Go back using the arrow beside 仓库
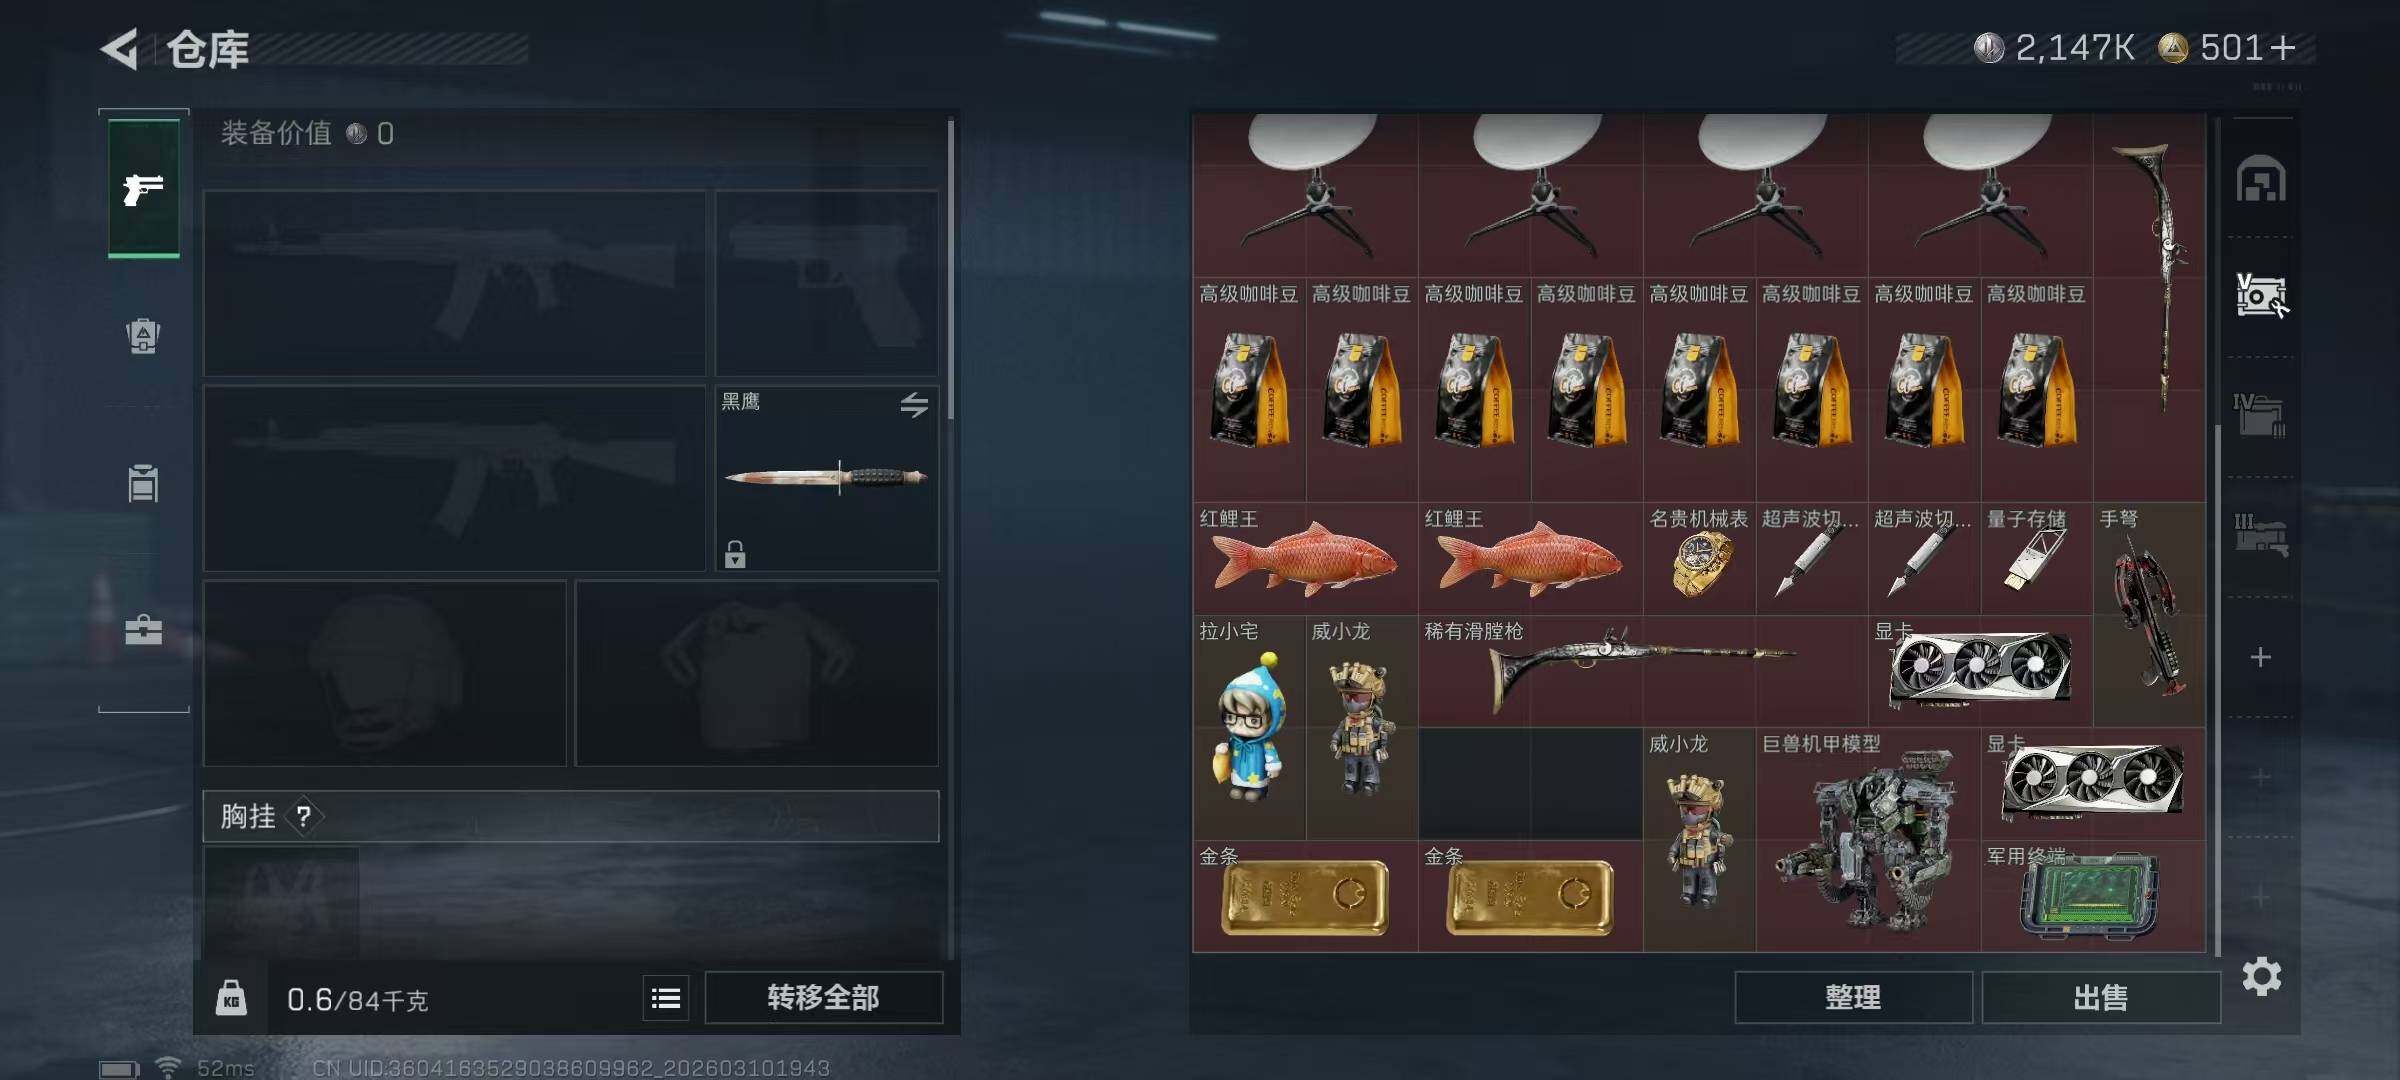 click(120, 49)
